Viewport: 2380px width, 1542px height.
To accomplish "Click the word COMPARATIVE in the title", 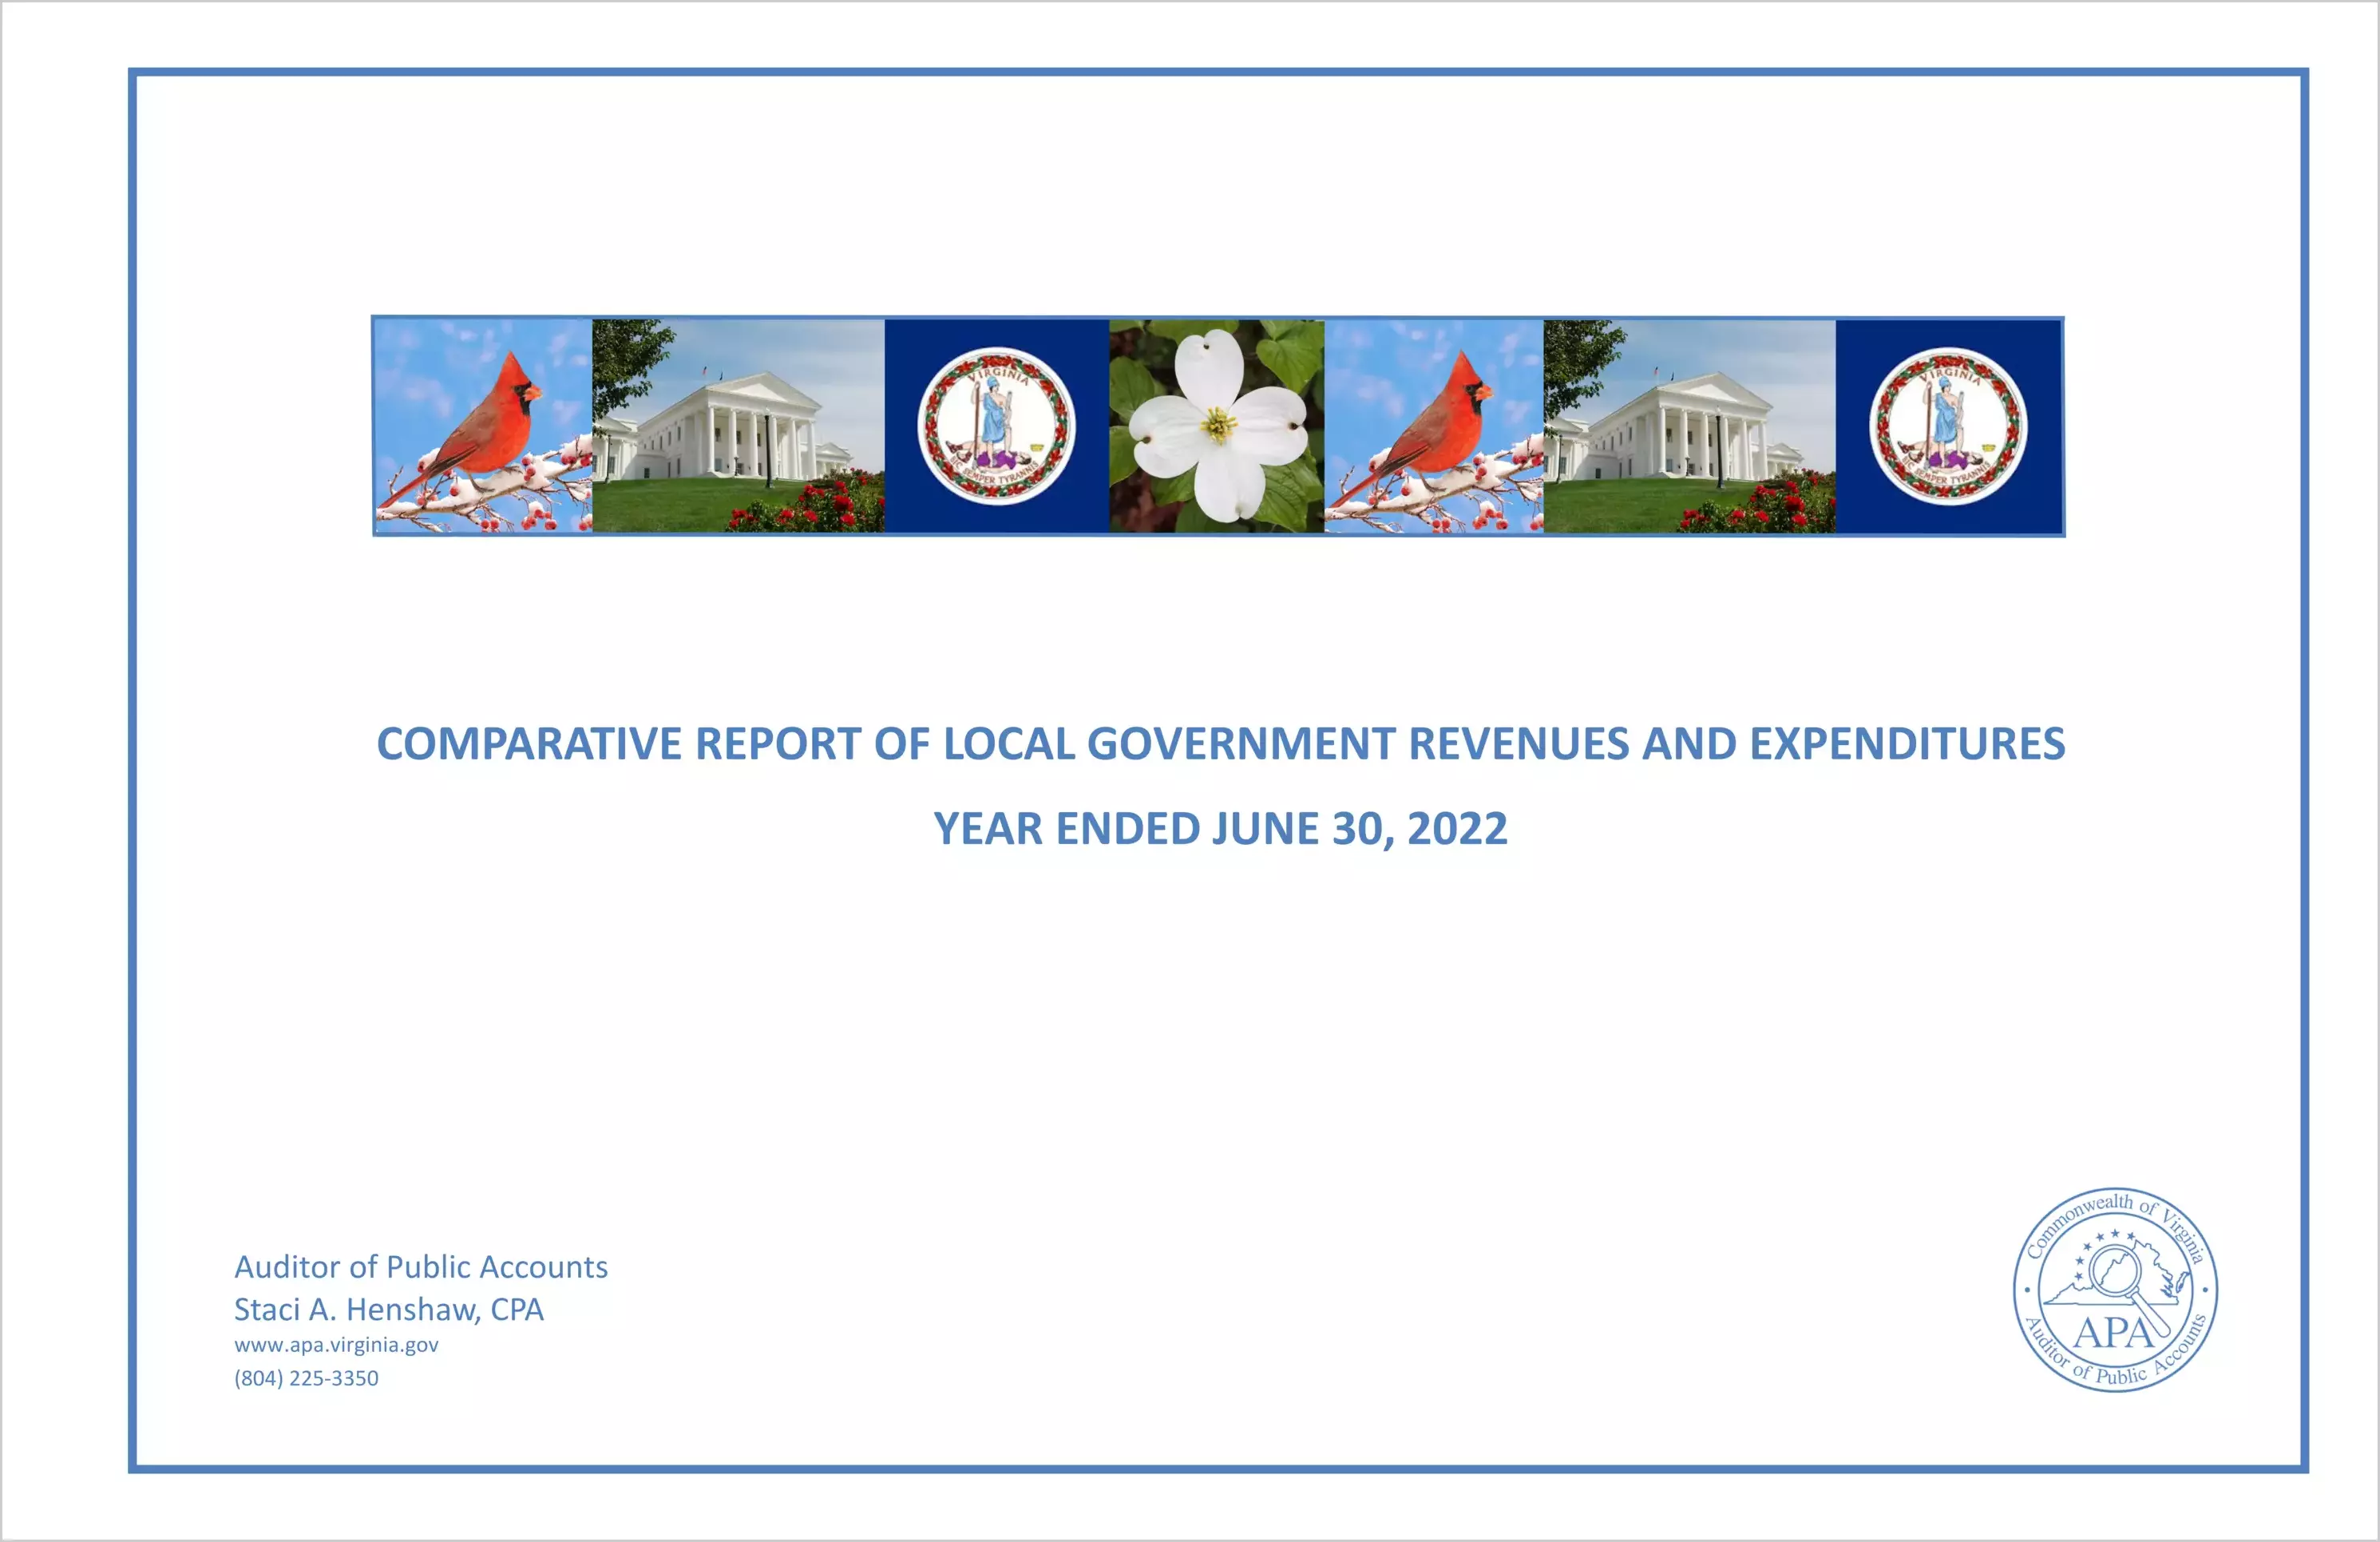I will click(x=528, y=744).
